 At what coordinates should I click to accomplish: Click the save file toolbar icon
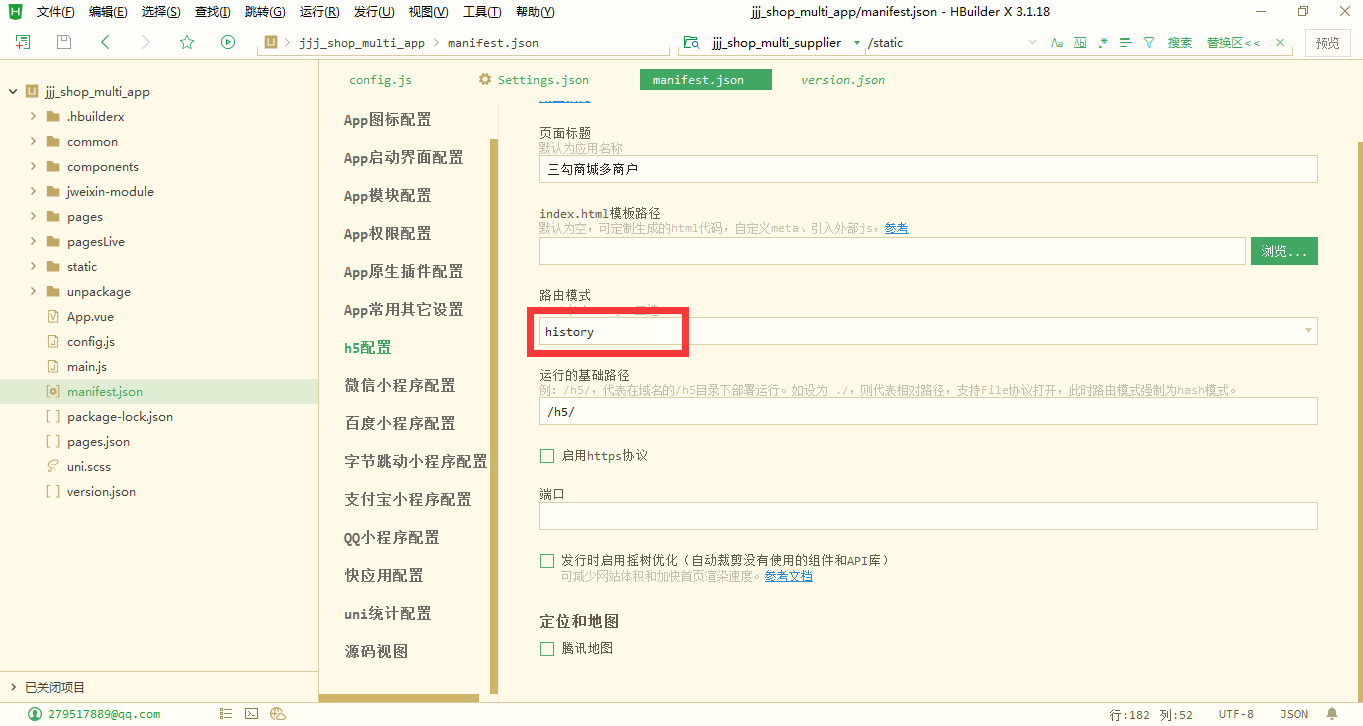coord(64,42)
